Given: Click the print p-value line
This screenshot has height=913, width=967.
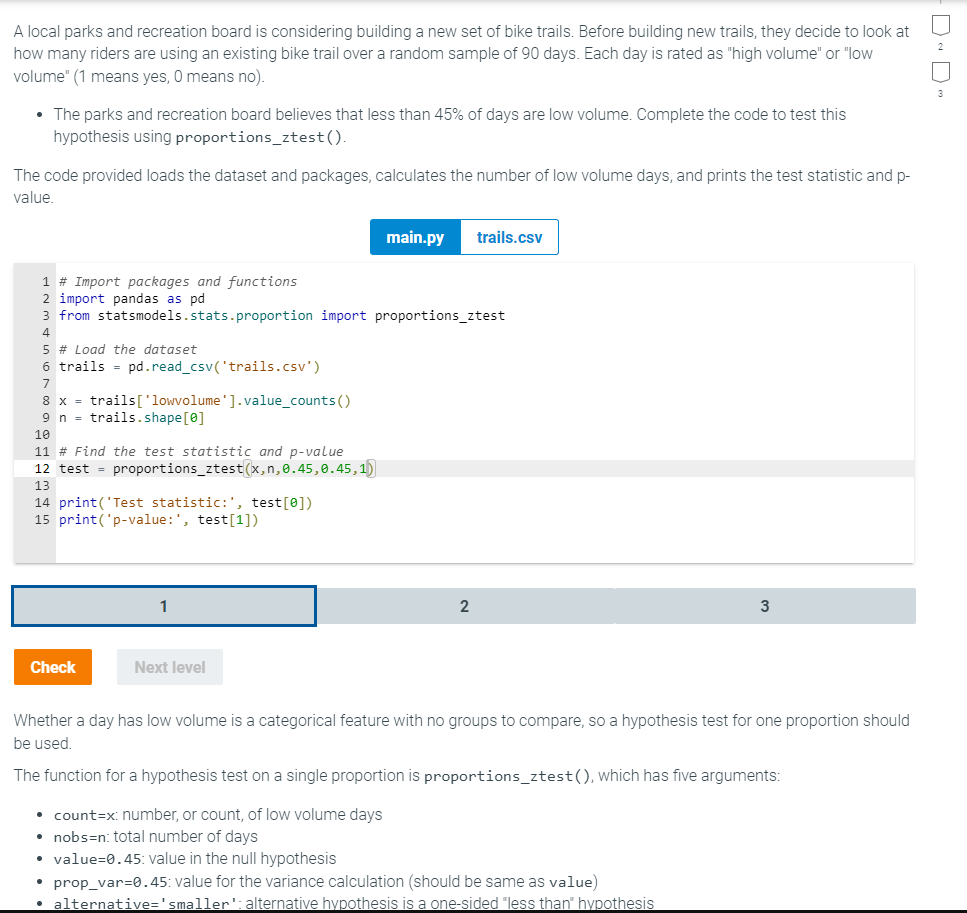Looking at the screenshot, I should (x=160, y=519).
